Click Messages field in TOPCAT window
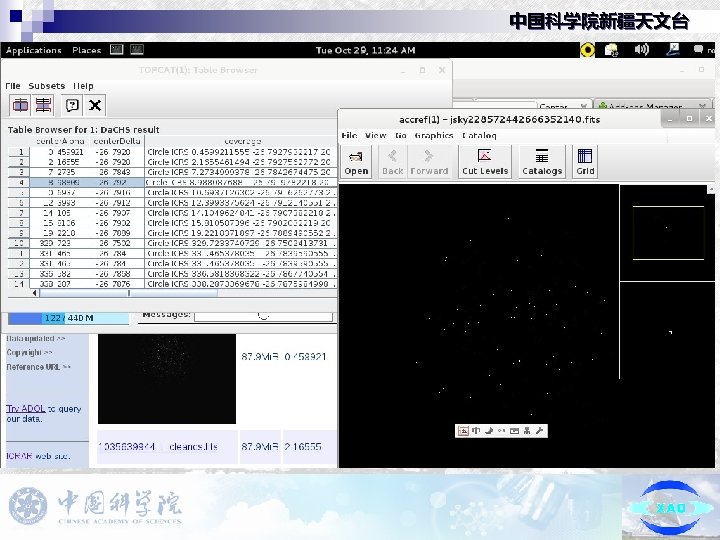 (263, 316)
